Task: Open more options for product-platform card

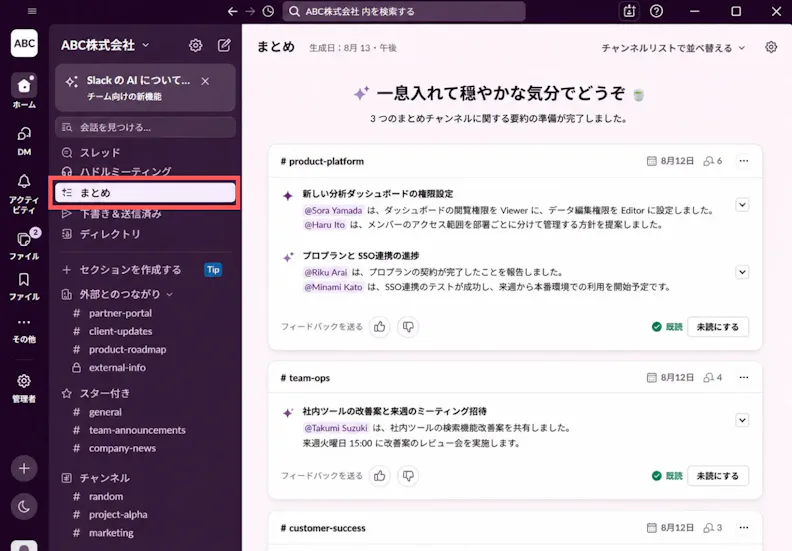Action: click(744, 161)
